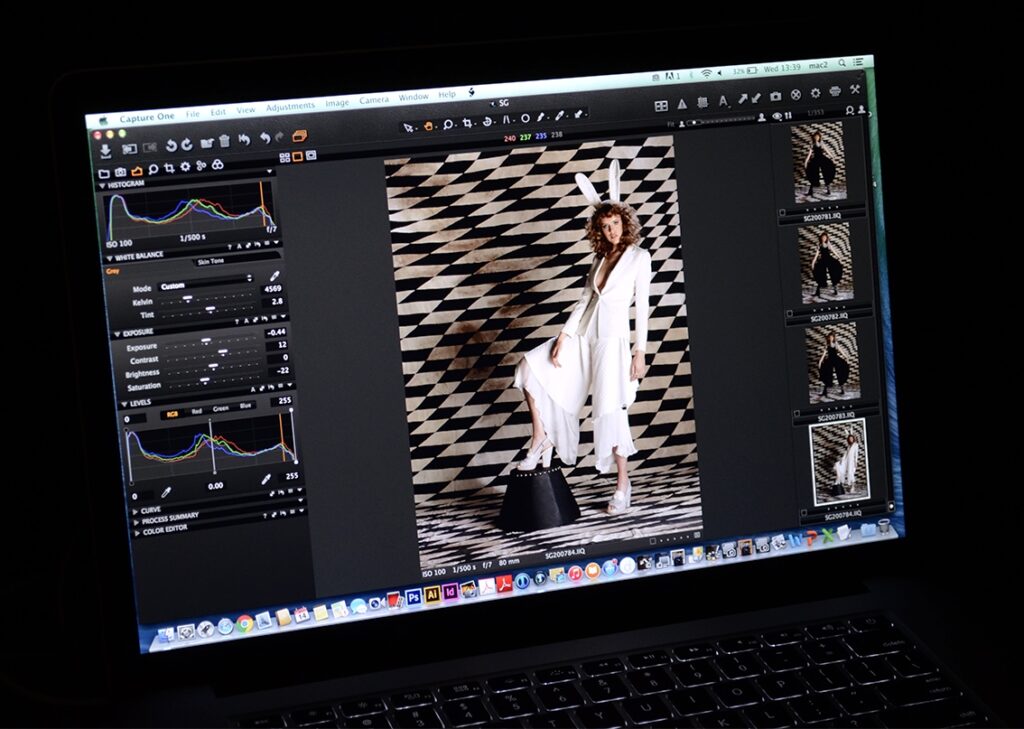
Task: Open the Adjustments menu
Action: coord(290,107)
